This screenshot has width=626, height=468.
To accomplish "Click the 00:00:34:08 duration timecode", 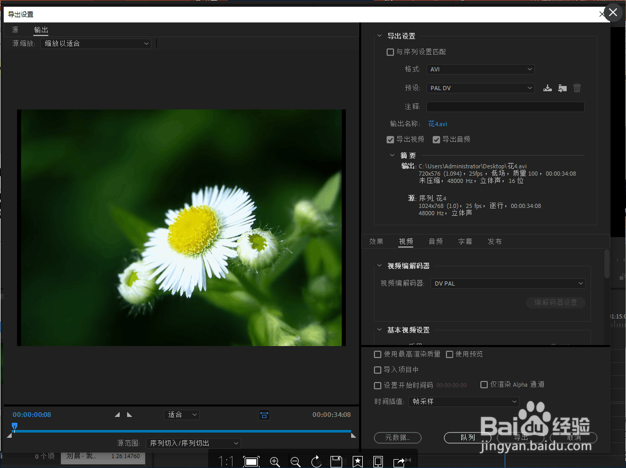I will point(331,414).
